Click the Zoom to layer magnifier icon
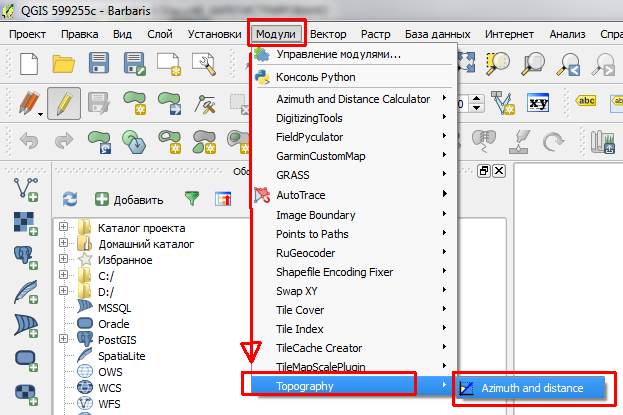The width and height of the screenshot is (623, 415). tap(533, 64)
